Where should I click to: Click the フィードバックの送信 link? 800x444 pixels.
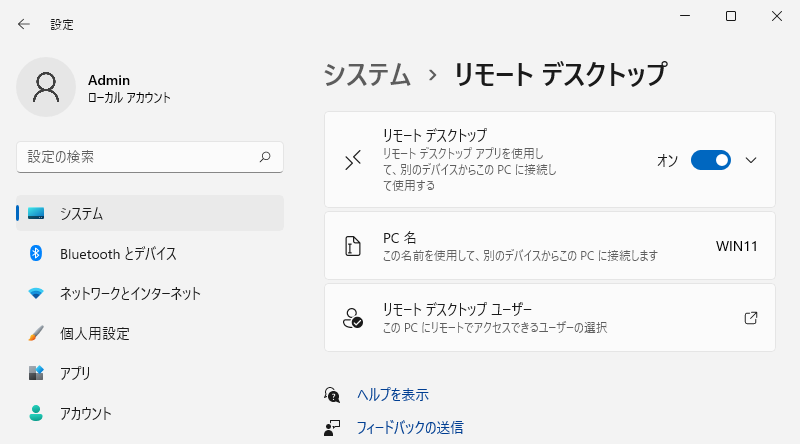click(410, 427)
